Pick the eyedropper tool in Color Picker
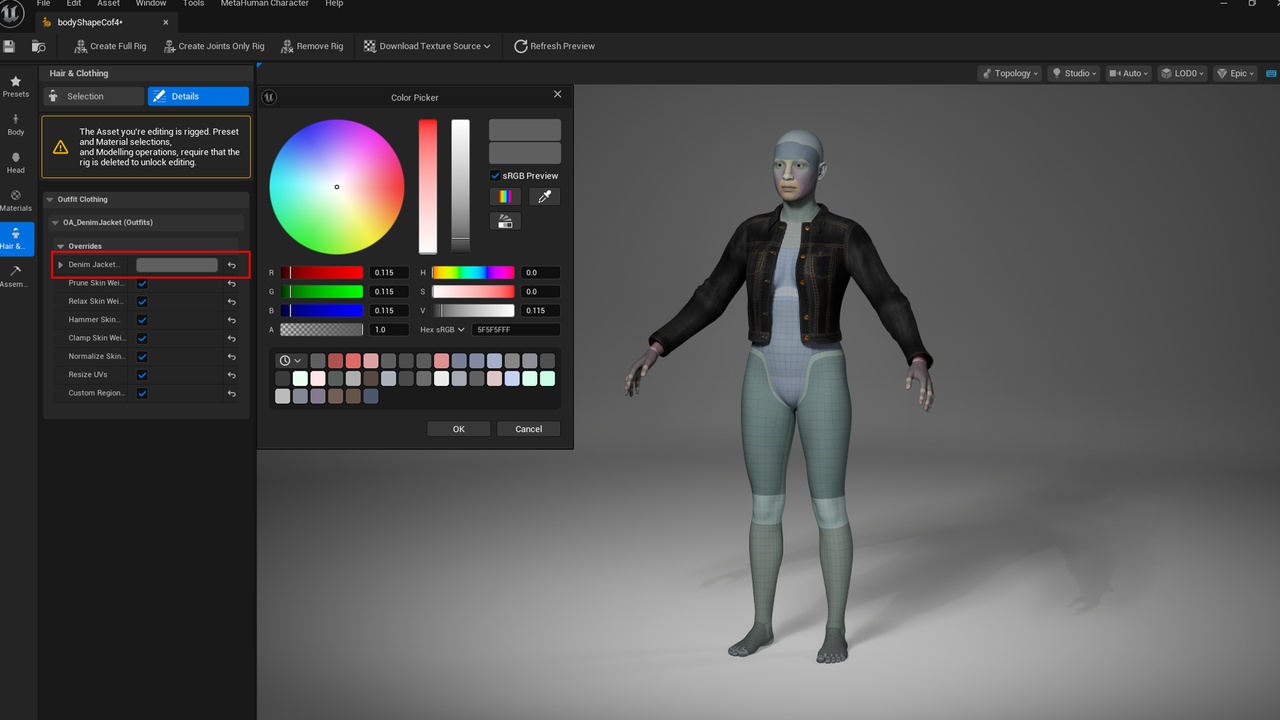 tap(544, 197)
